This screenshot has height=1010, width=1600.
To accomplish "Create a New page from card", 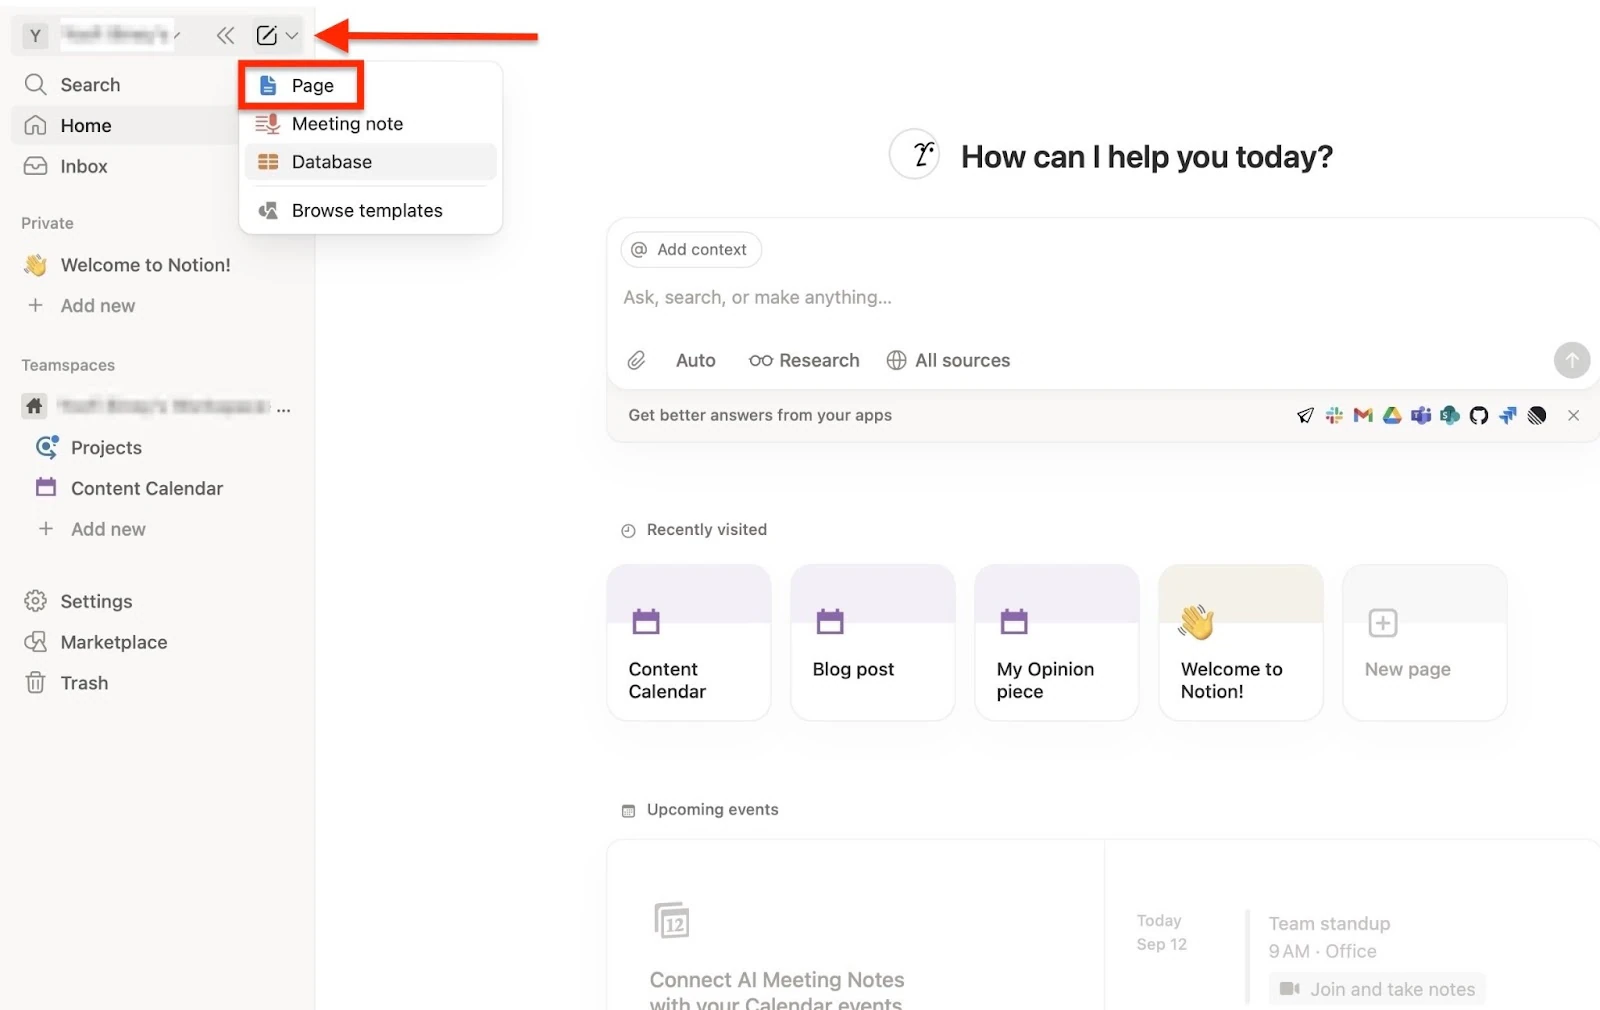I will (1425, 643).
